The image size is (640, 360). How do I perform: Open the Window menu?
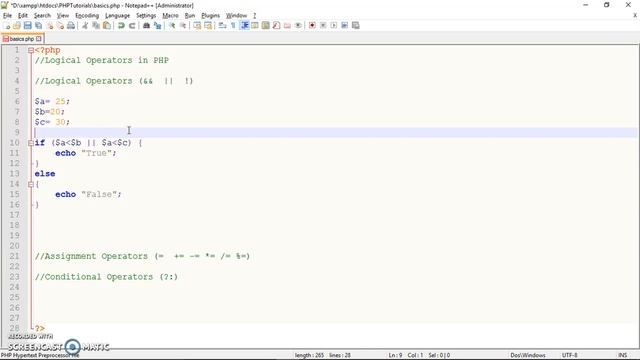click(x=236, y=16)
